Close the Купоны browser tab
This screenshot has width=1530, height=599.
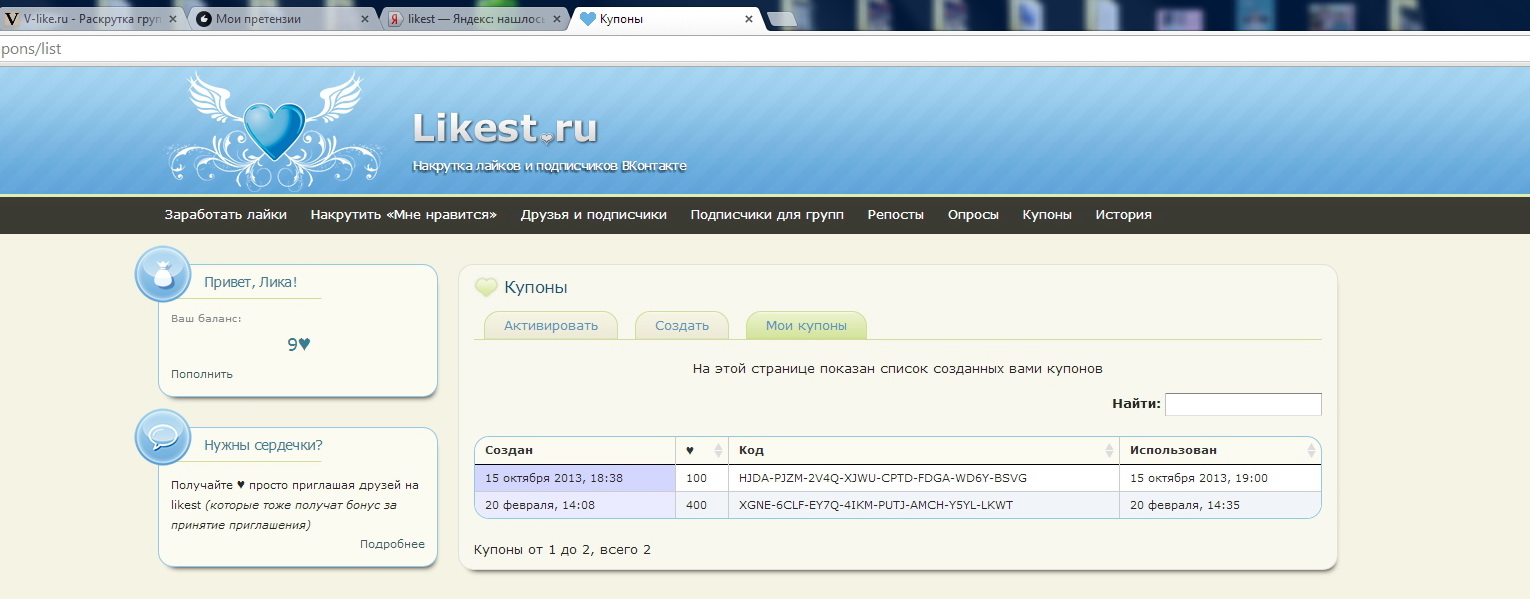point(748,19)
